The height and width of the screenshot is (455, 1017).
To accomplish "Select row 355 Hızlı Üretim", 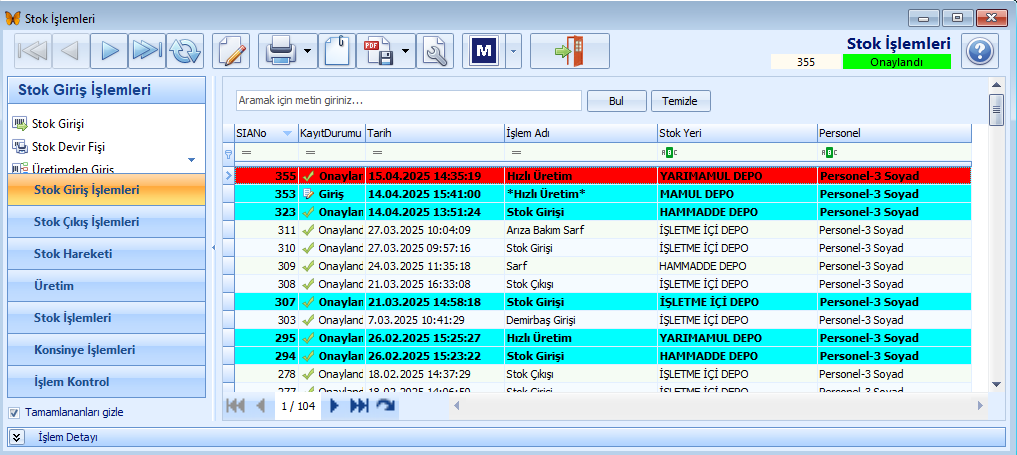I will point(603,176).
